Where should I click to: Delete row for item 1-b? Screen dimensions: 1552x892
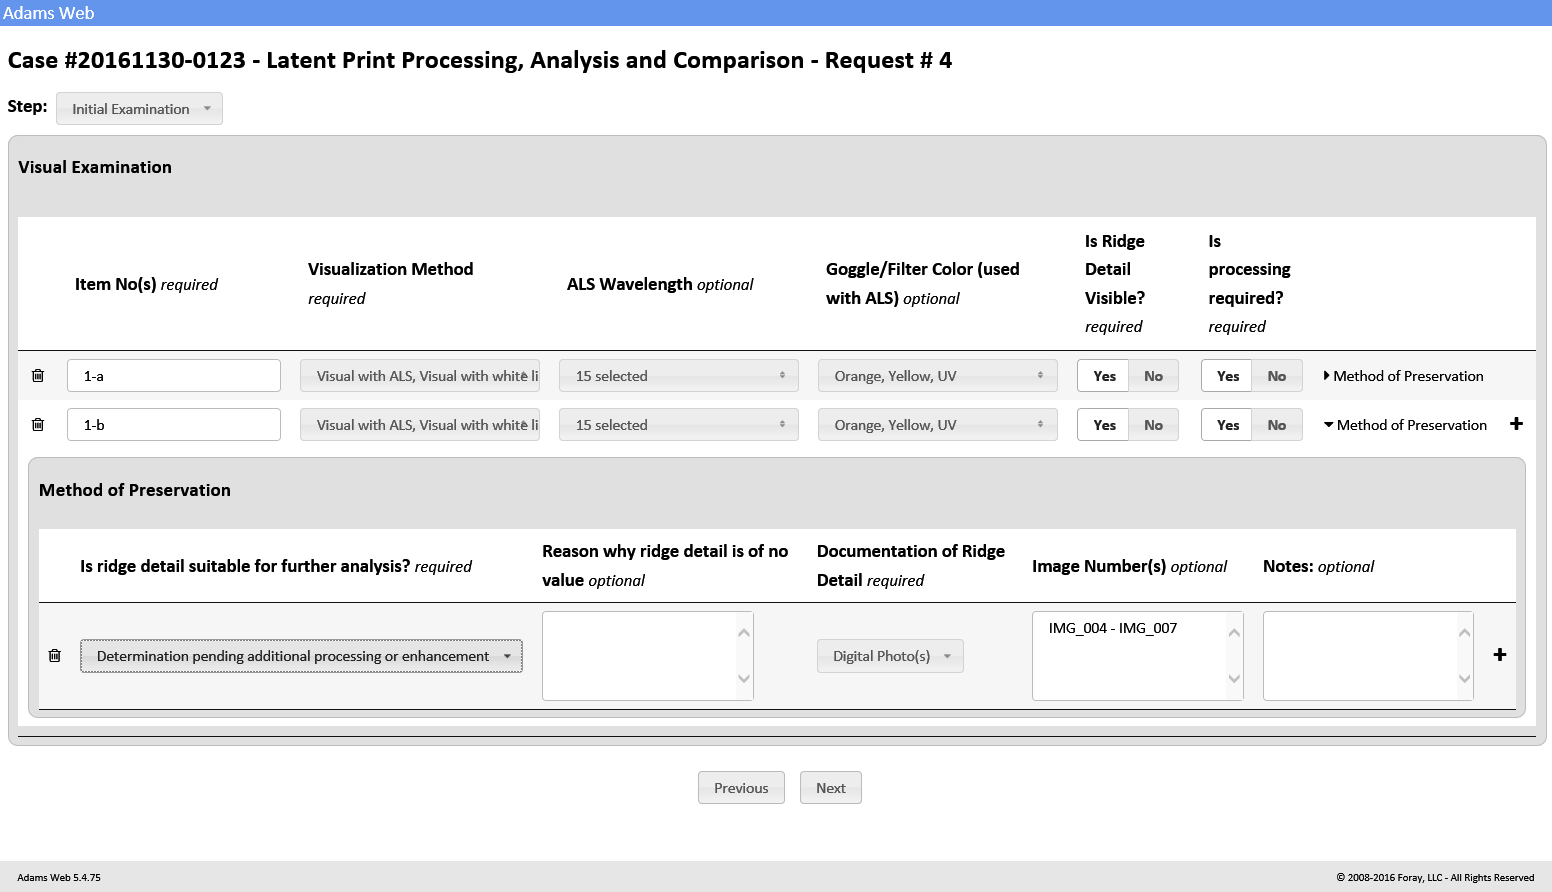click(38, 425)
